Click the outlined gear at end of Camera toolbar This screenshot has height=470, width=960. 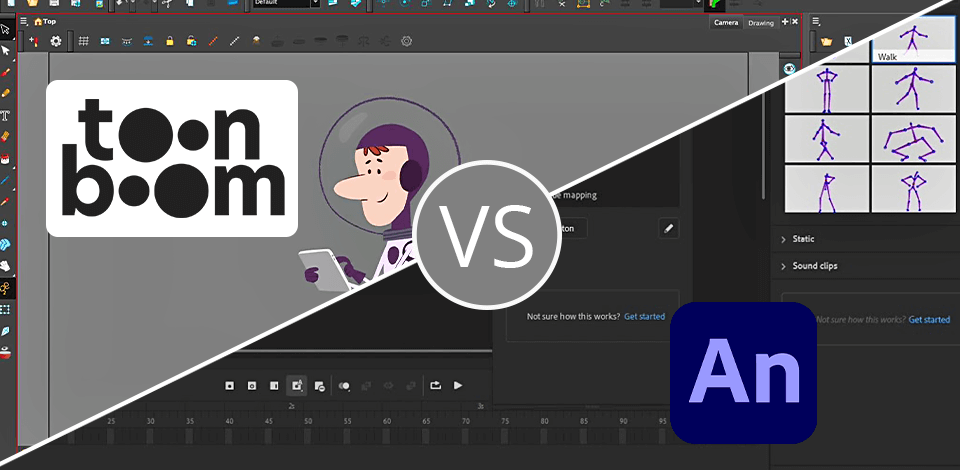click(x=406, y=41)
